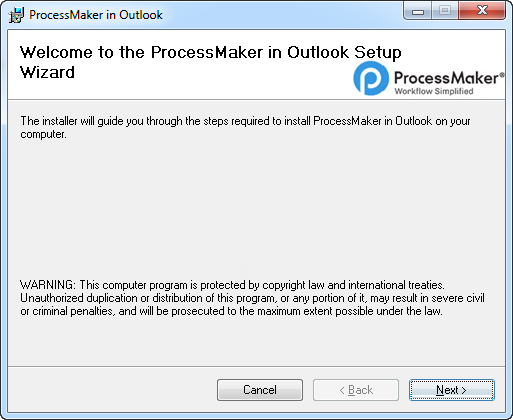Click the 'ProcessMaker in Outlook' title bar text
The image size is (513, 420).
pyautogui.click(x=96, y=15)
